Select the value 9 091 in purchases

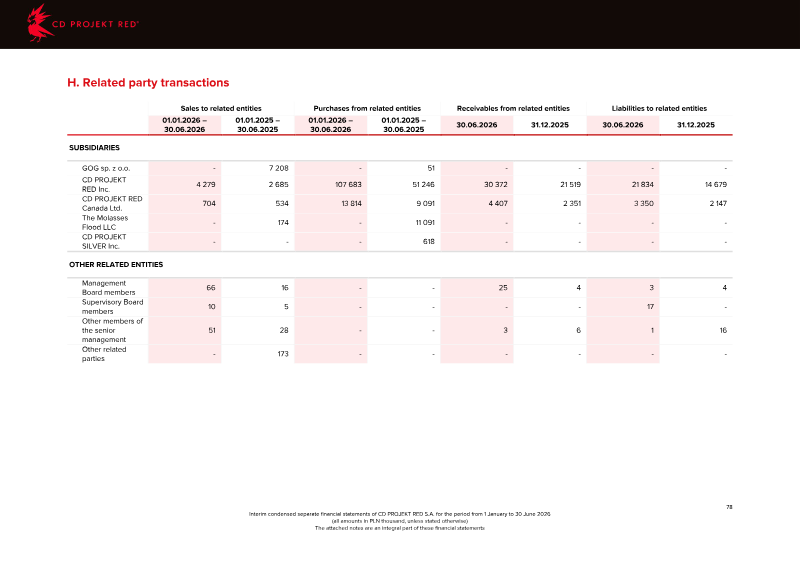pos(426,203)
